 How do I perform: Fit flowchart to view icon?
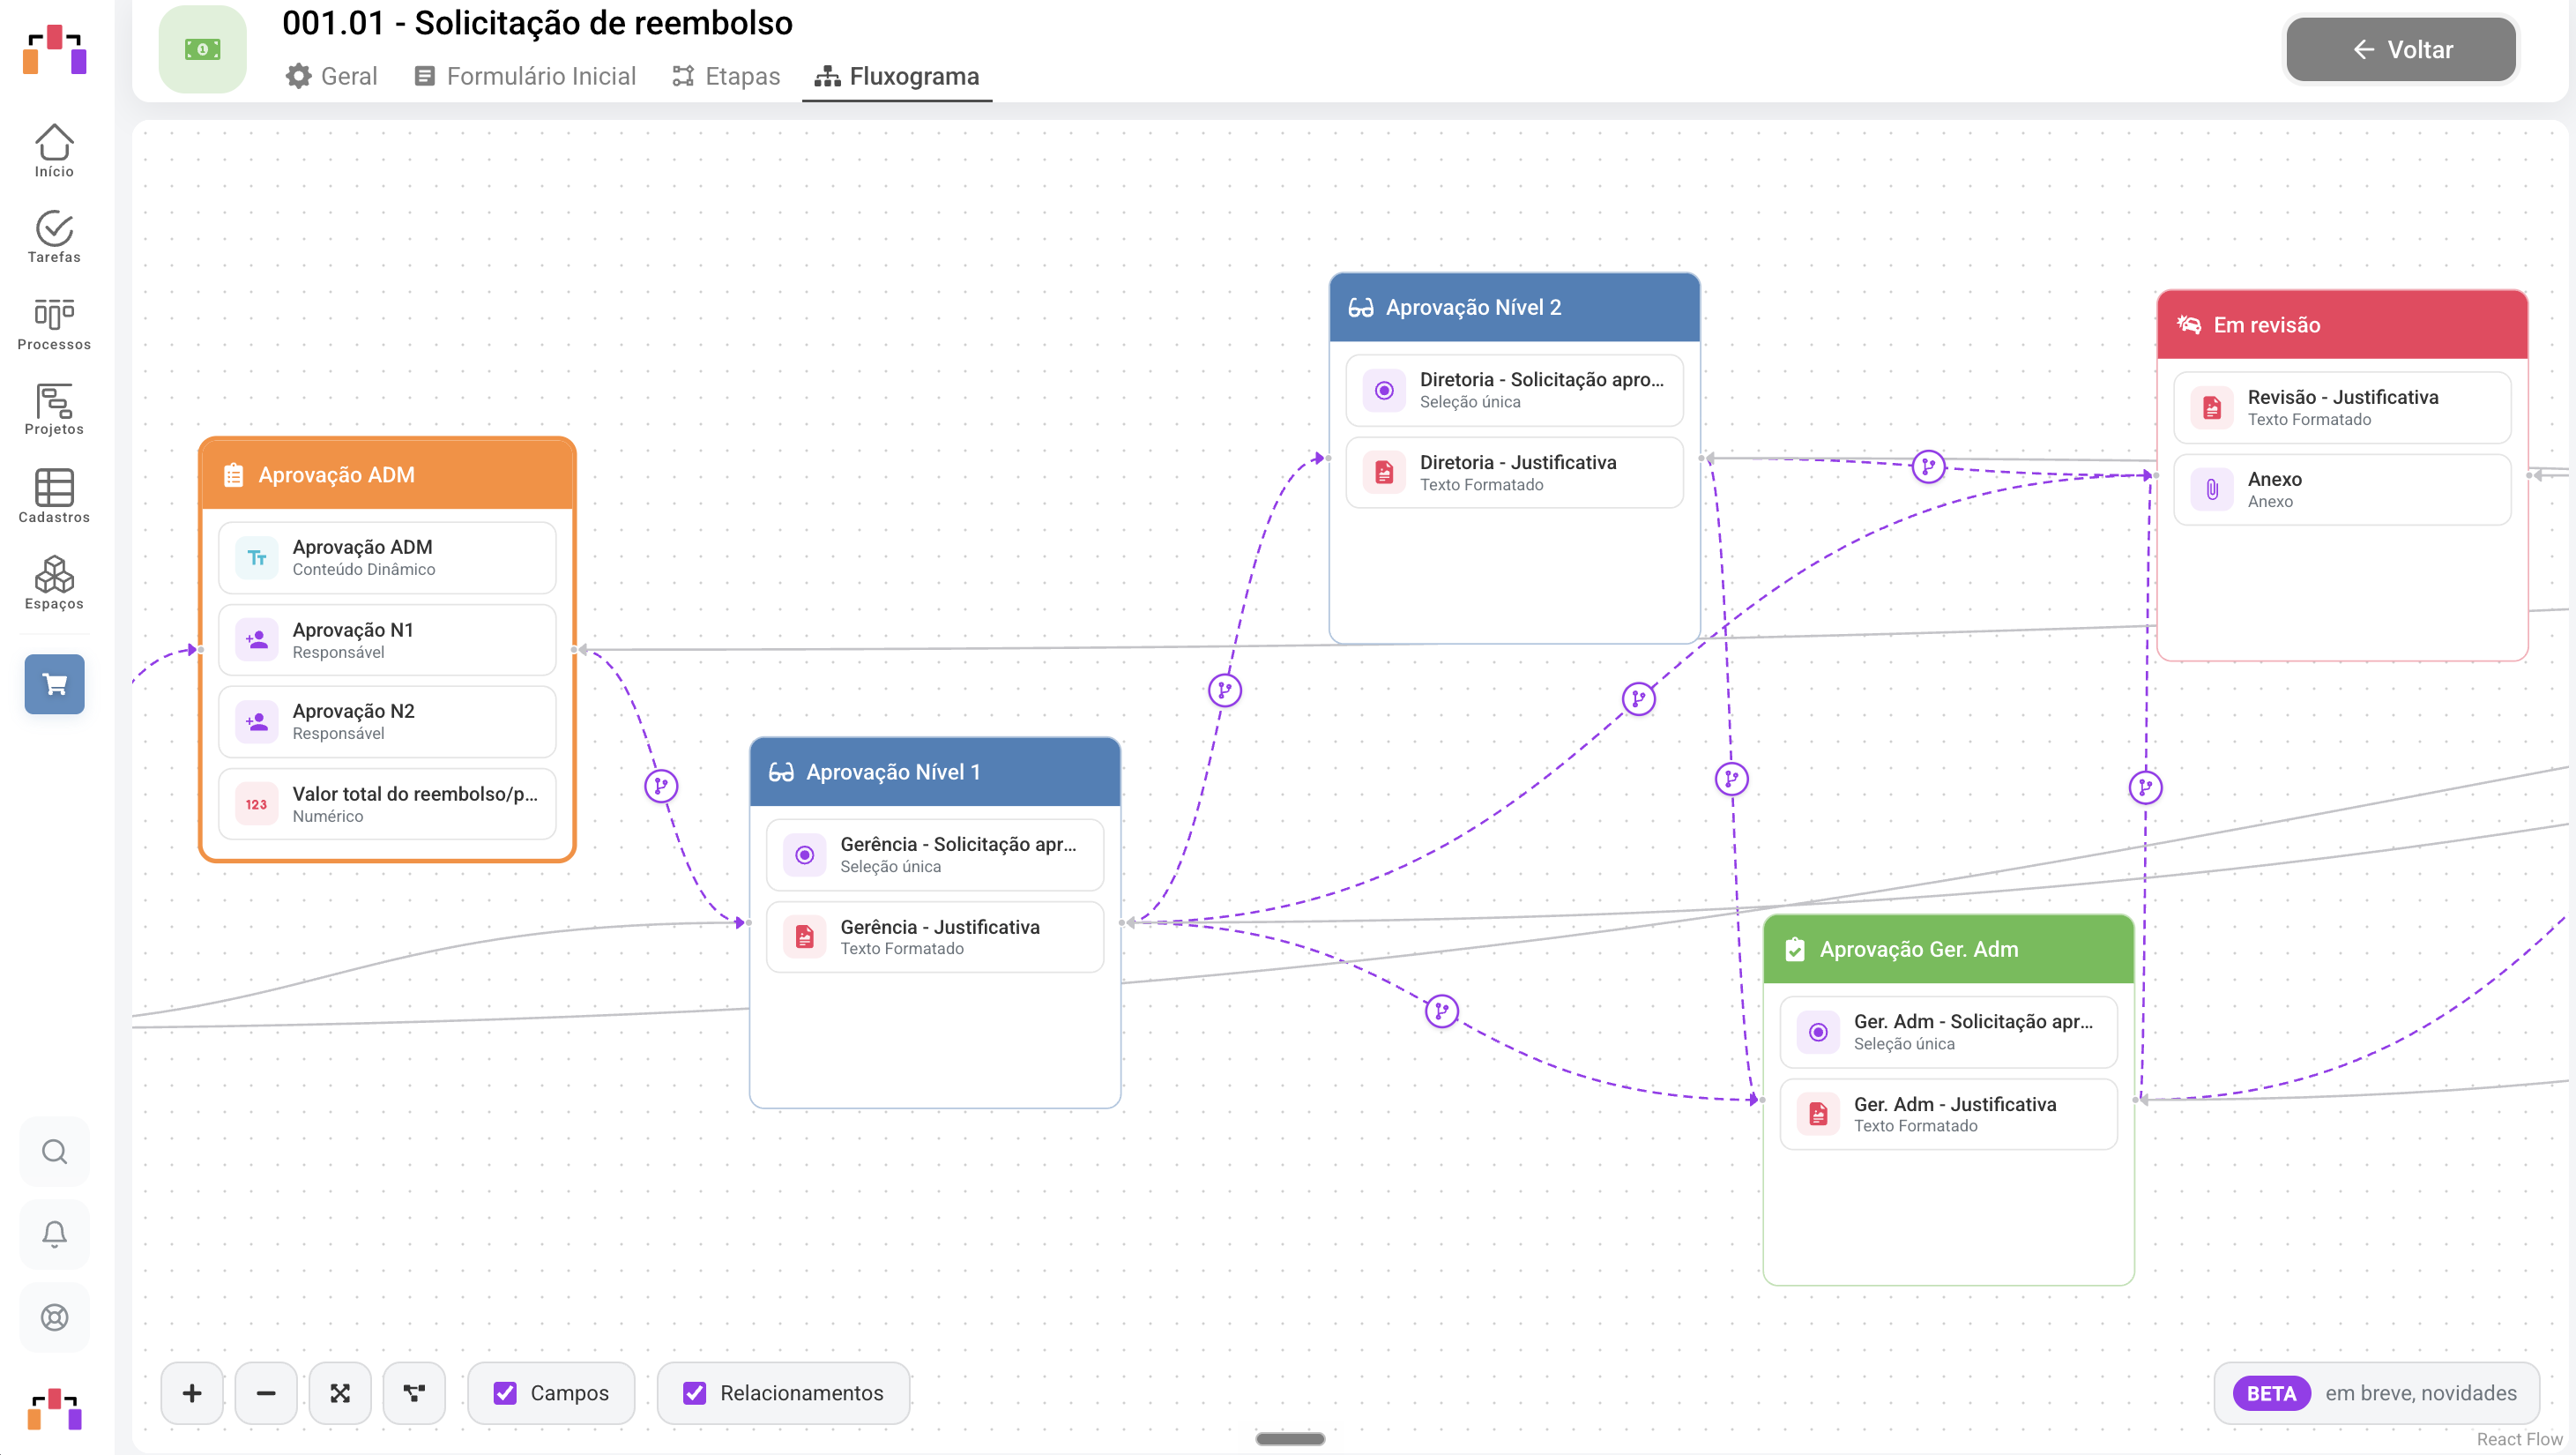pyautogui.click(x=340, y=1393)
